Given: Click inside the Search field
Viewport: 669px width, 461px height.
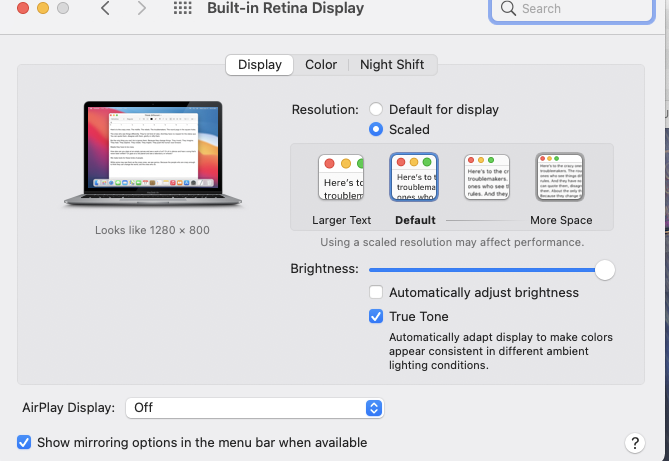Looking at the screenshot, I should [572, 9].
